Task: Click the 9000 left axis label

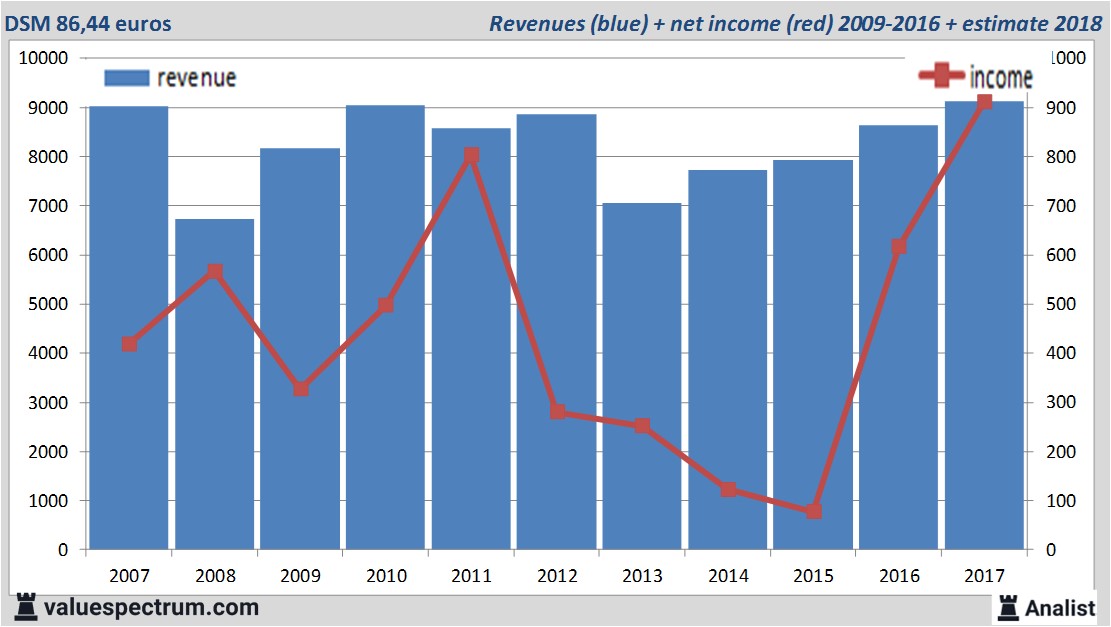Action: click(48, 108)
